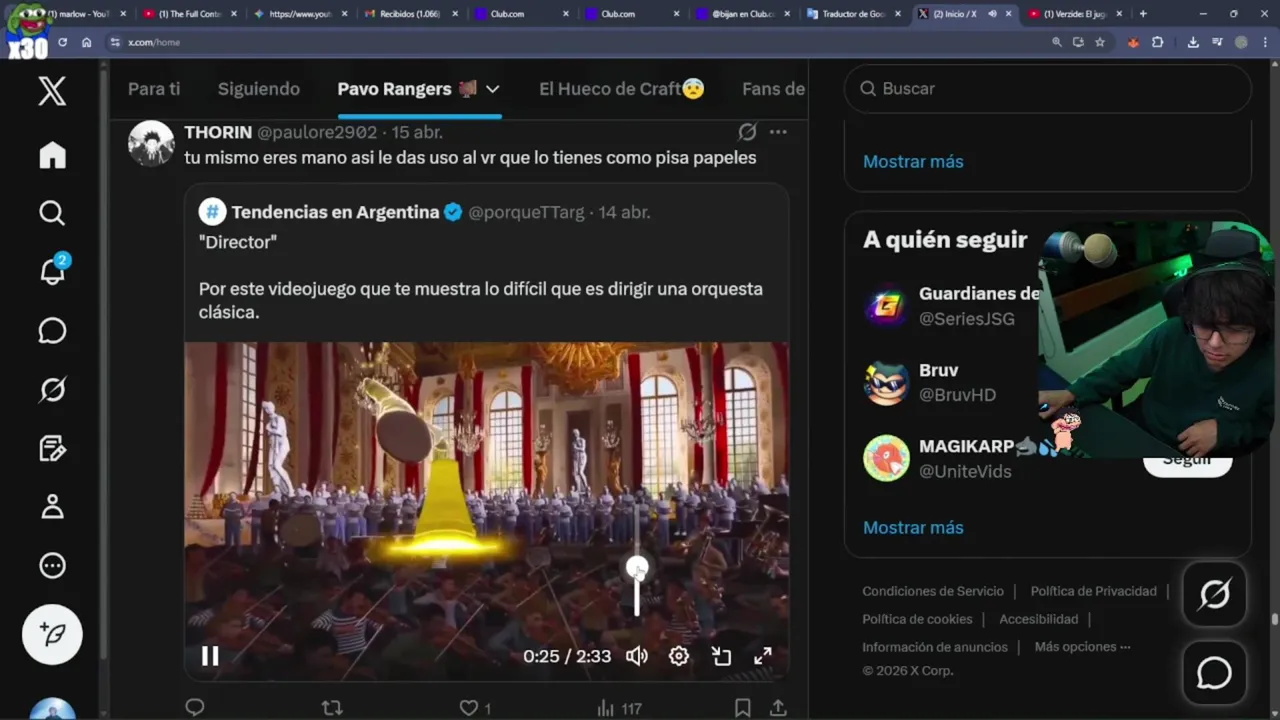Open account avatar in left sidebar
Image resolution: width=1280 pixels, height=720 pixels.
[x=52, y=708]
